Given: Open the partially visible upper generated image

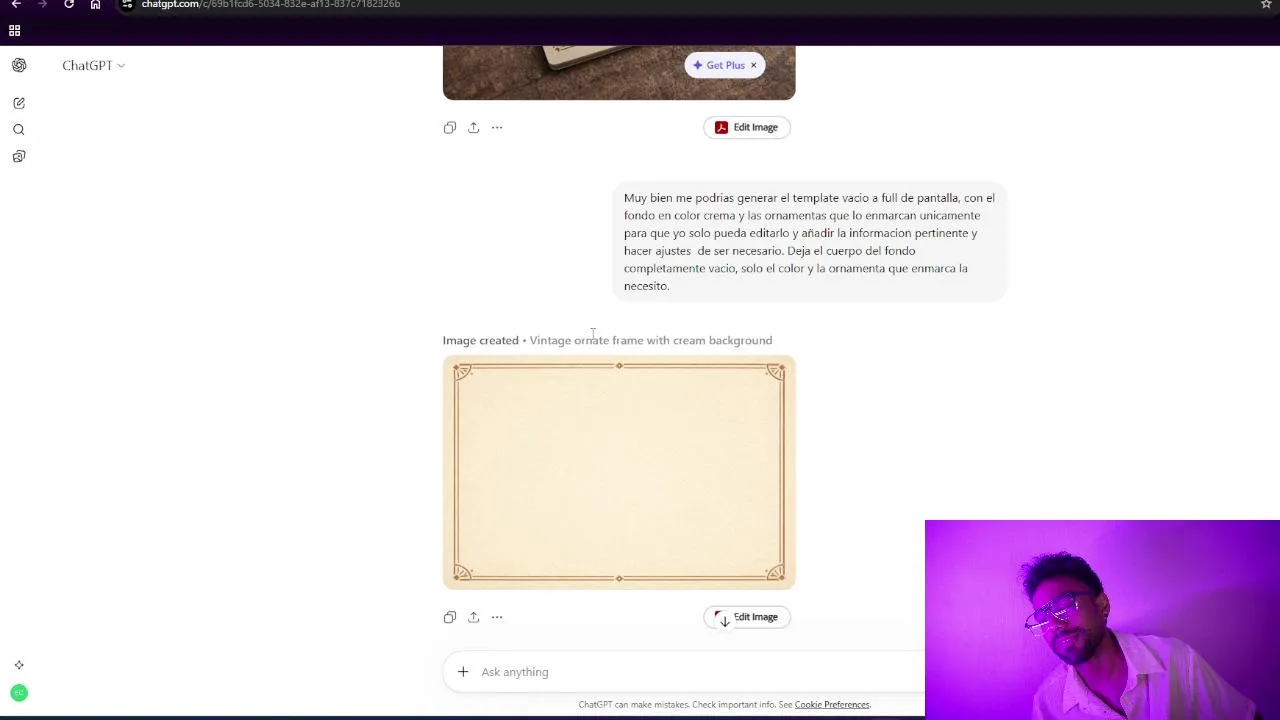Looking at the screenshot, I should coord(619,72).
